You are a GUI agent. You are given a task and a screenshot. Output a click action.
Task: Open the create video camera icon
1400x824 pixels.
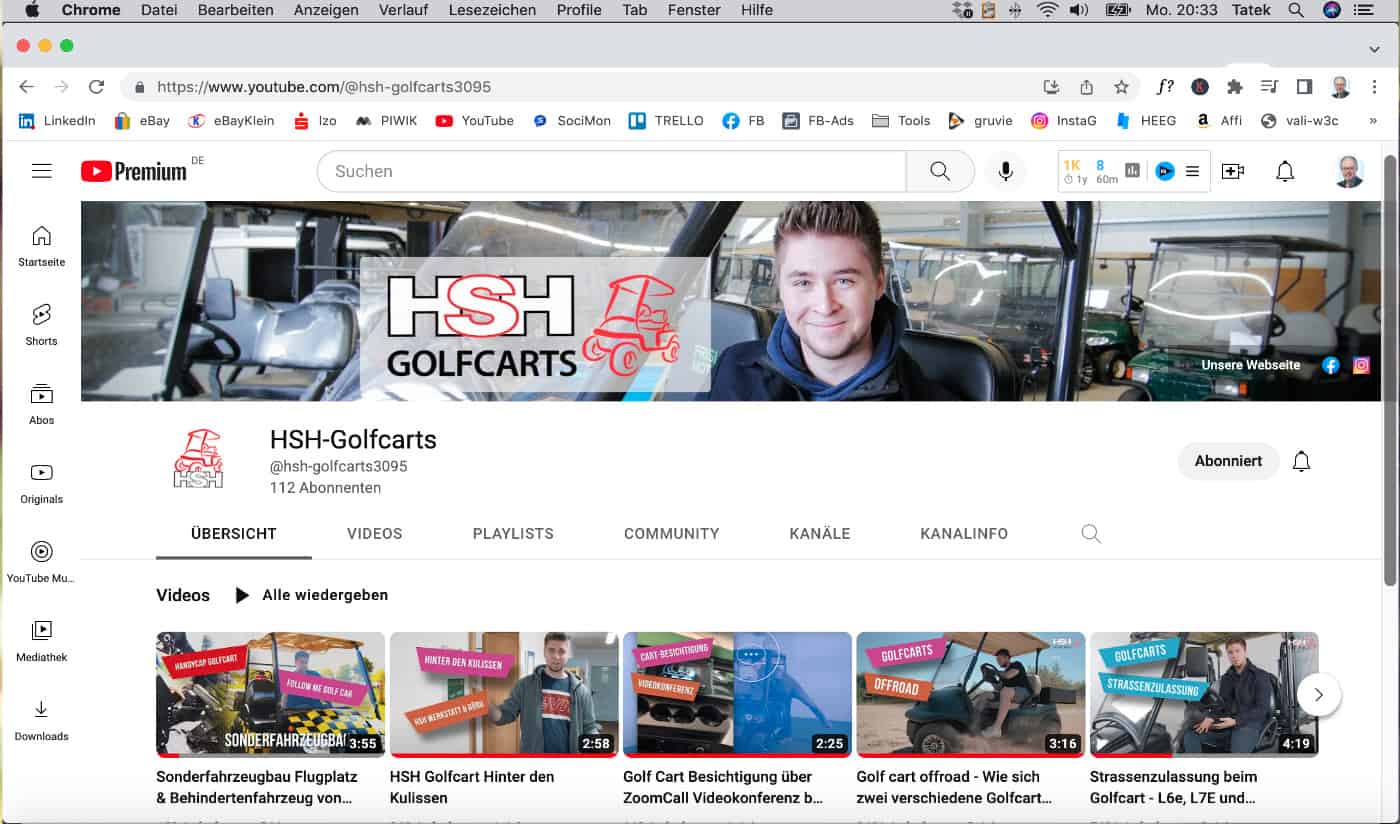[1233, 171]
